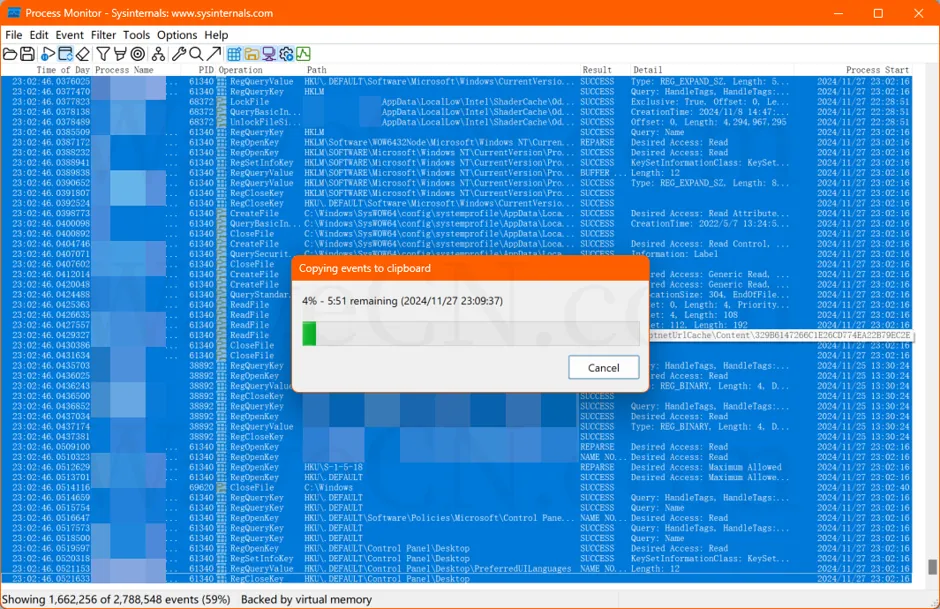Click the Find magnifier icon

coord(196,54)
